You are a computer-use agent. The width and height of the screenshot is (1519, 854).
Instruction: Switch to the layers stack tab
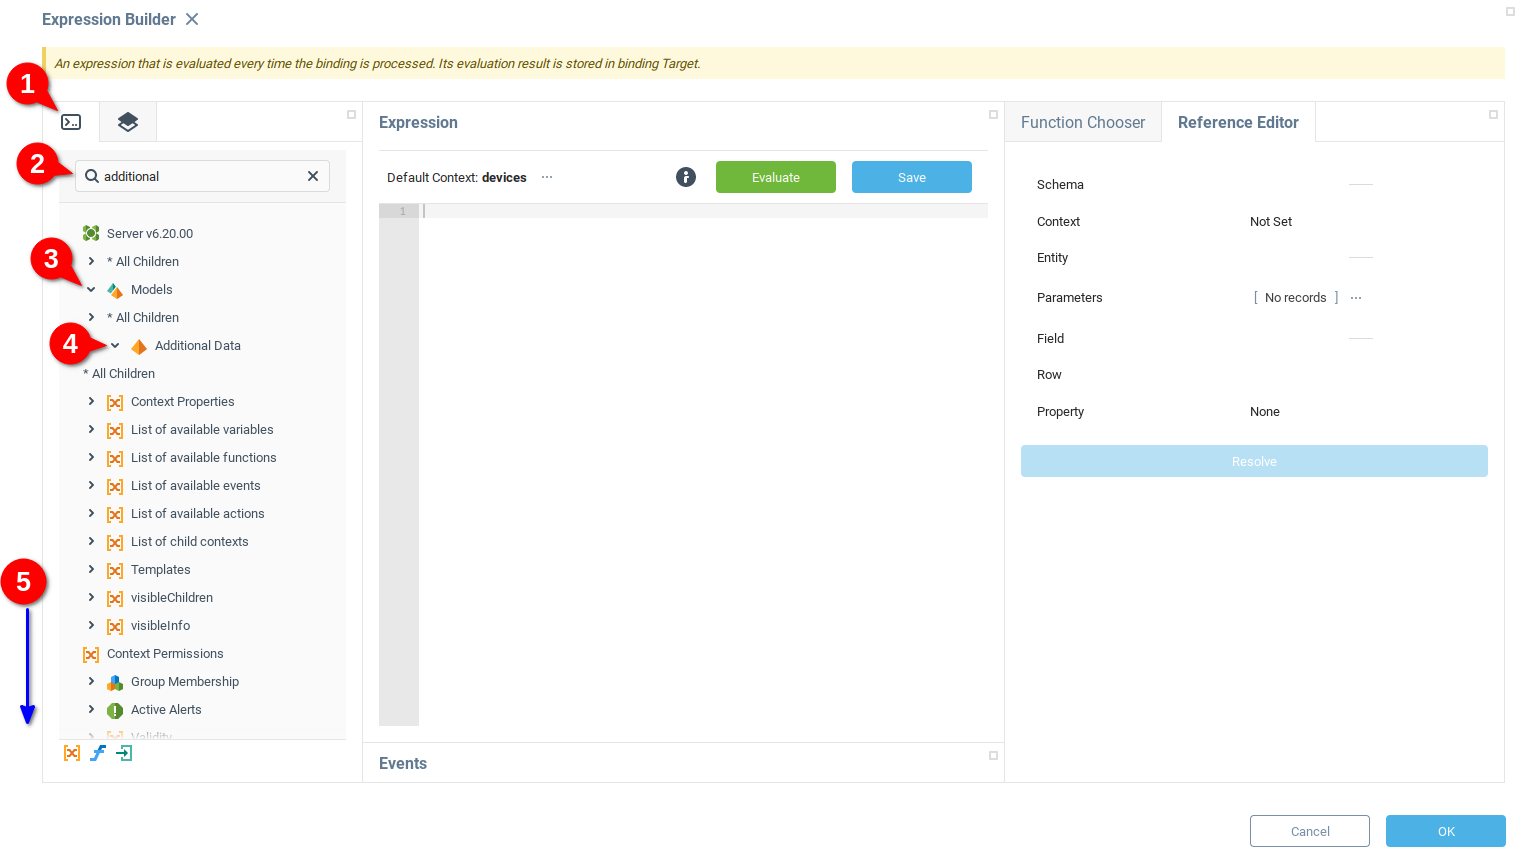pos(128,122)
